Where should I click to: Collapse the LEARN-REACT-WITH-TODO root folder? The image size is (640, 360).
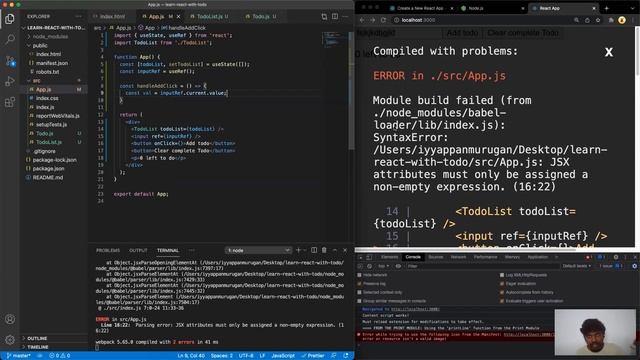[53, 28]
